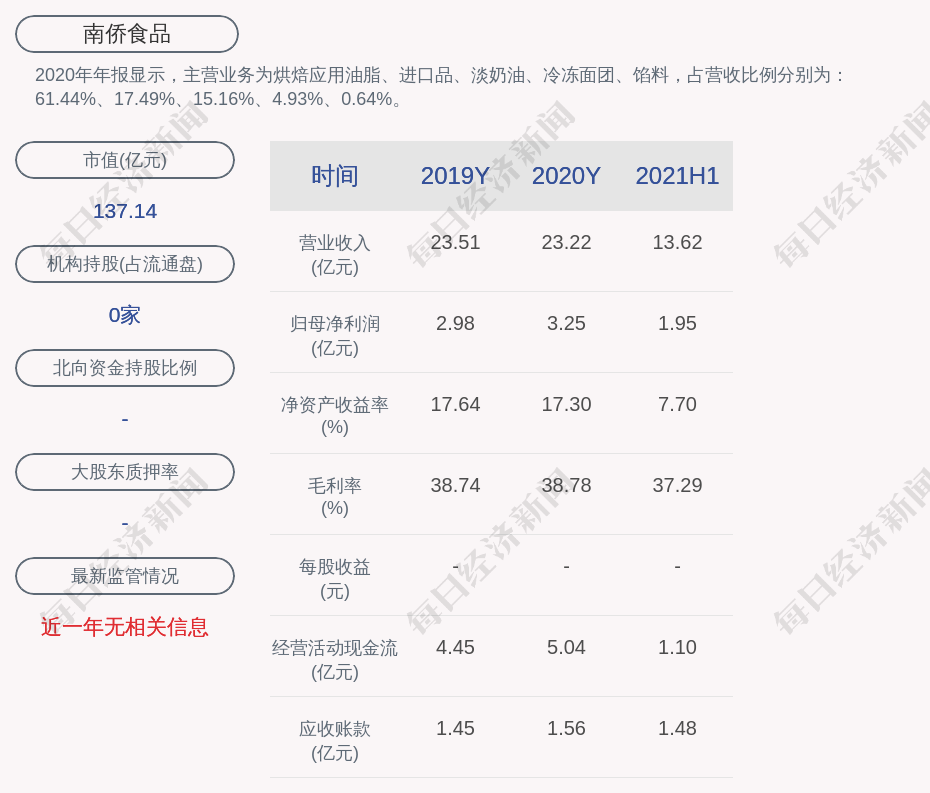Click the 0家 institution holdings value
This screenshot has width=930, height=793.
(x=125, y=315)
